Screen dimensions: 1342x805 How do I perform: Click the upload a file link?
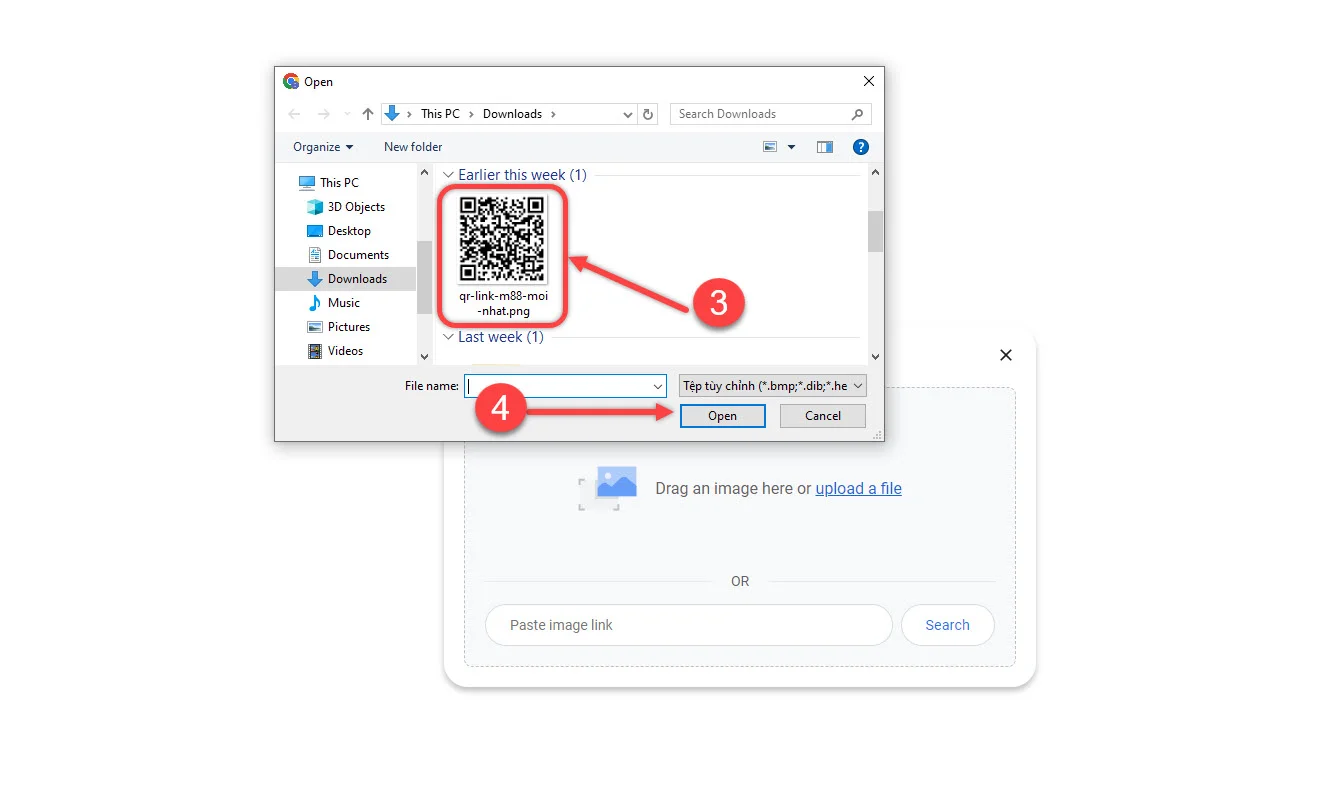point(858,489)
